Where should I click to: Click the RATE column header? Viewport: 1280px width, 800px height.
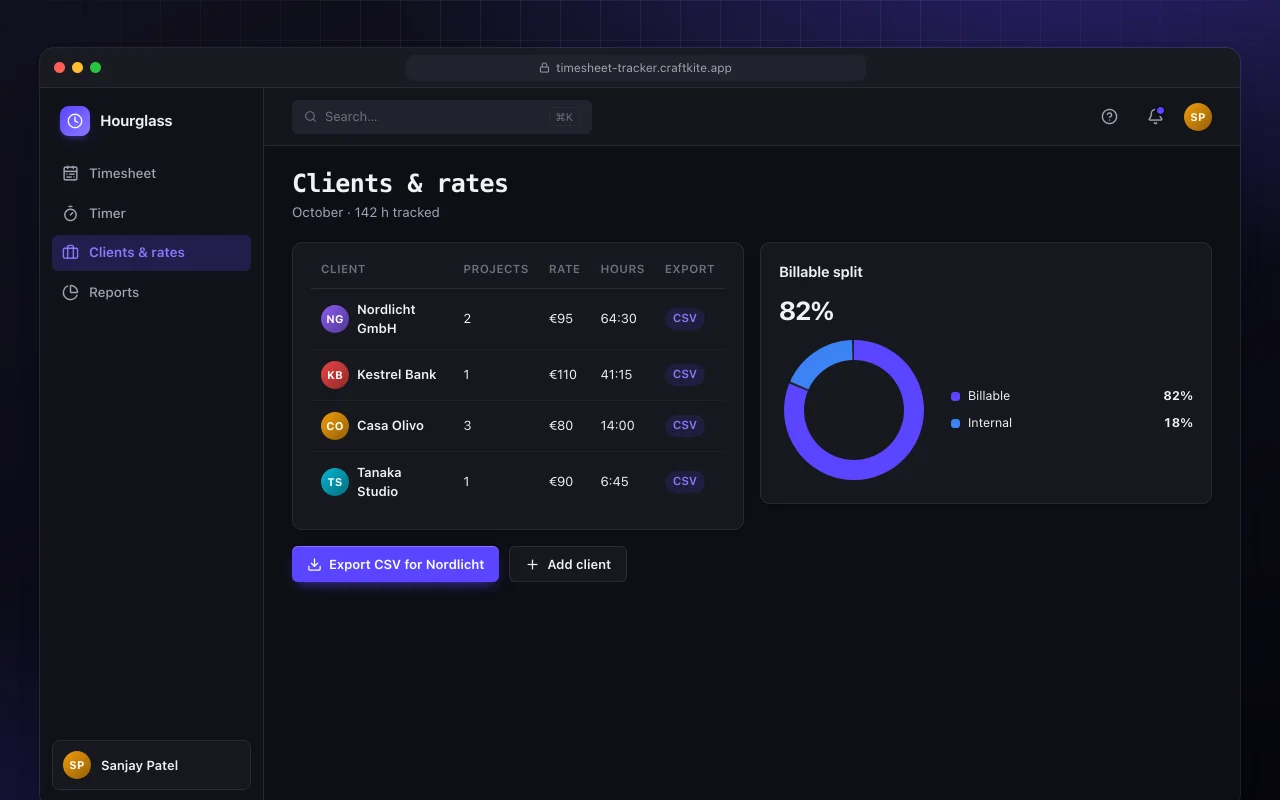(565, 269)
